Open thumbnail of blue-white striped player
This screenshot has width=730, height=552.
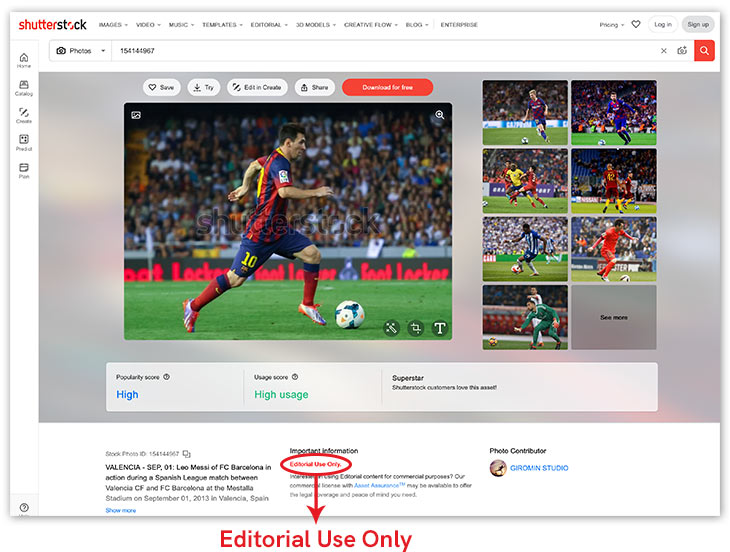(x=525, y=249)
